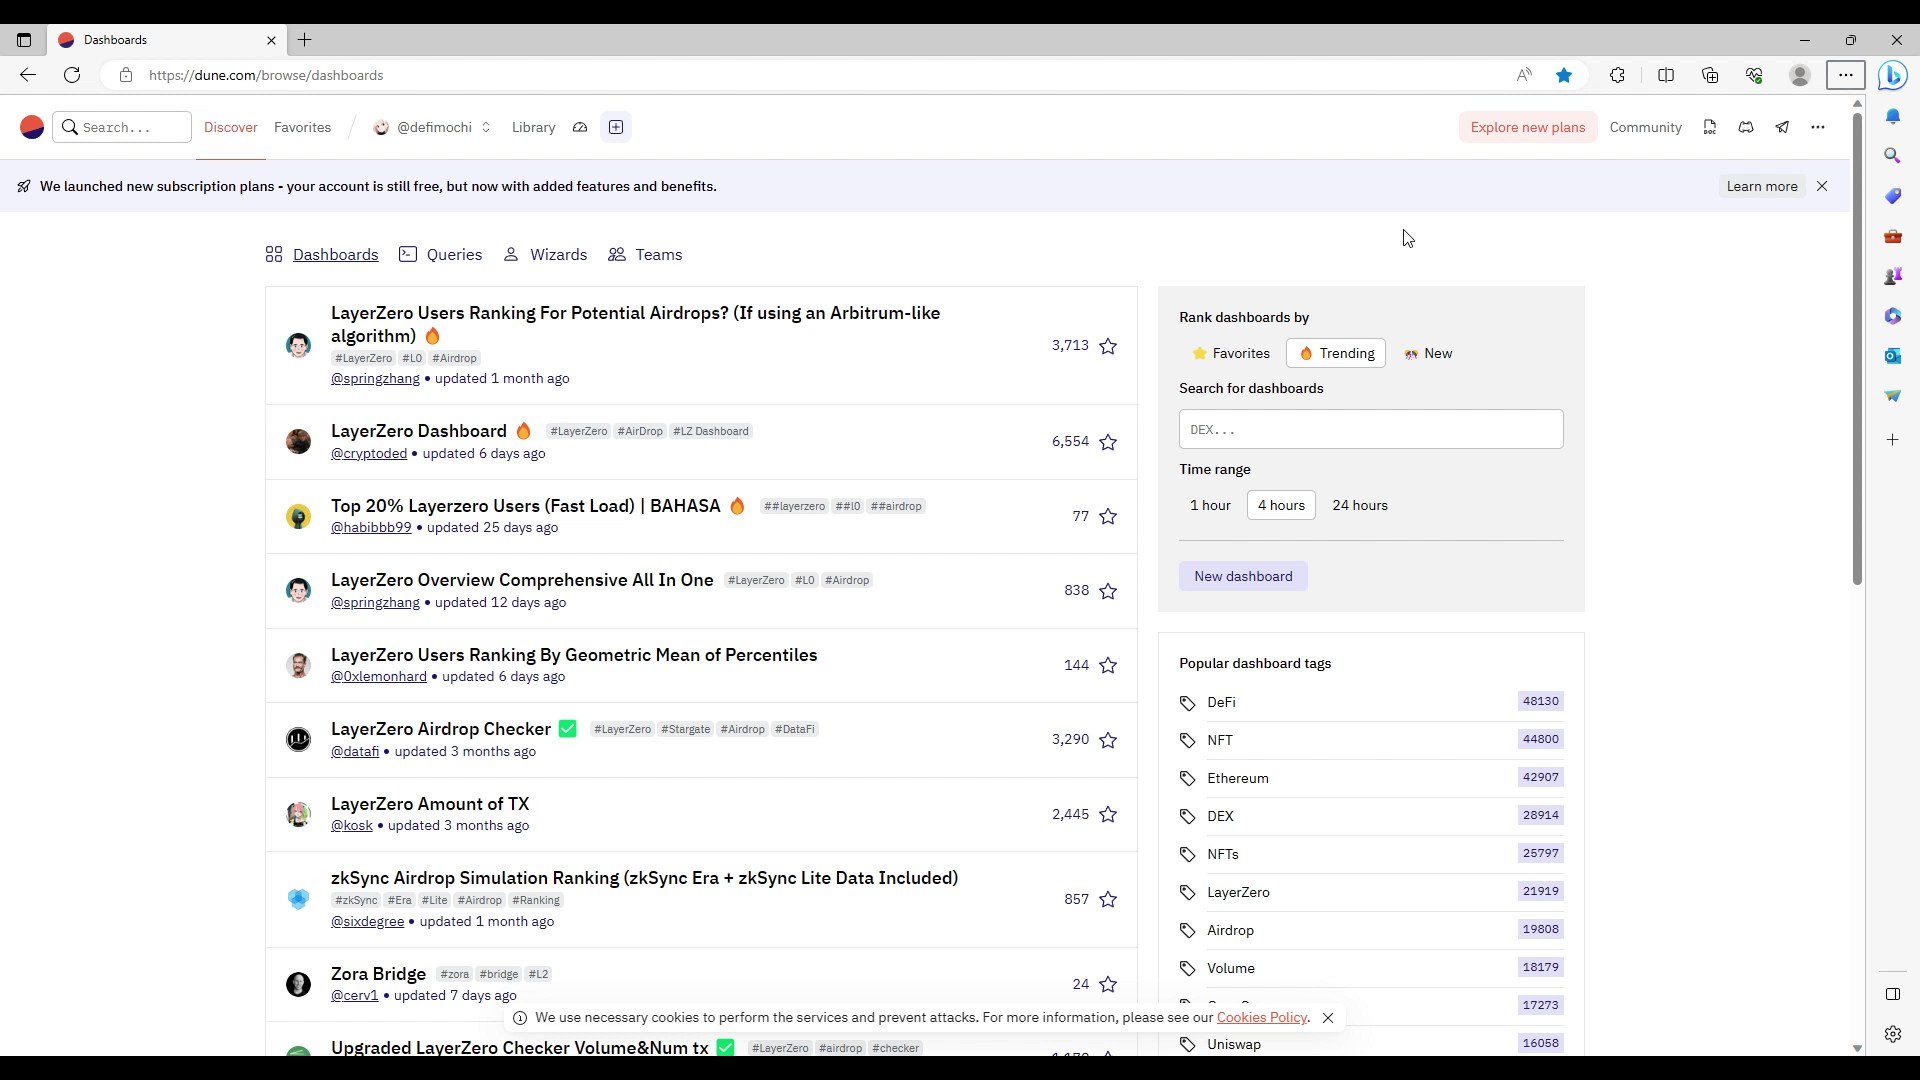Open Microsoft 365 from the Edge sidebar
The image size is (1920, 1080).
click(x=1893, y=316)
